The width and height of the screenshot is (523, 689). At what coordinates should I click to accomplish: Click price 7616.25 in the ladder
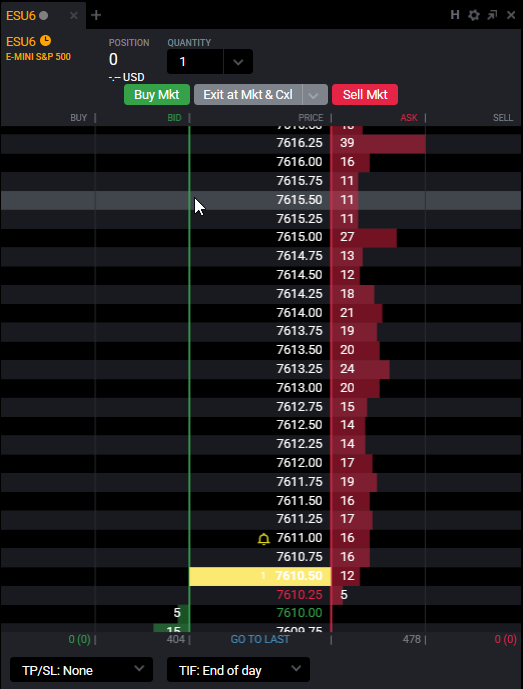[299, 143]
